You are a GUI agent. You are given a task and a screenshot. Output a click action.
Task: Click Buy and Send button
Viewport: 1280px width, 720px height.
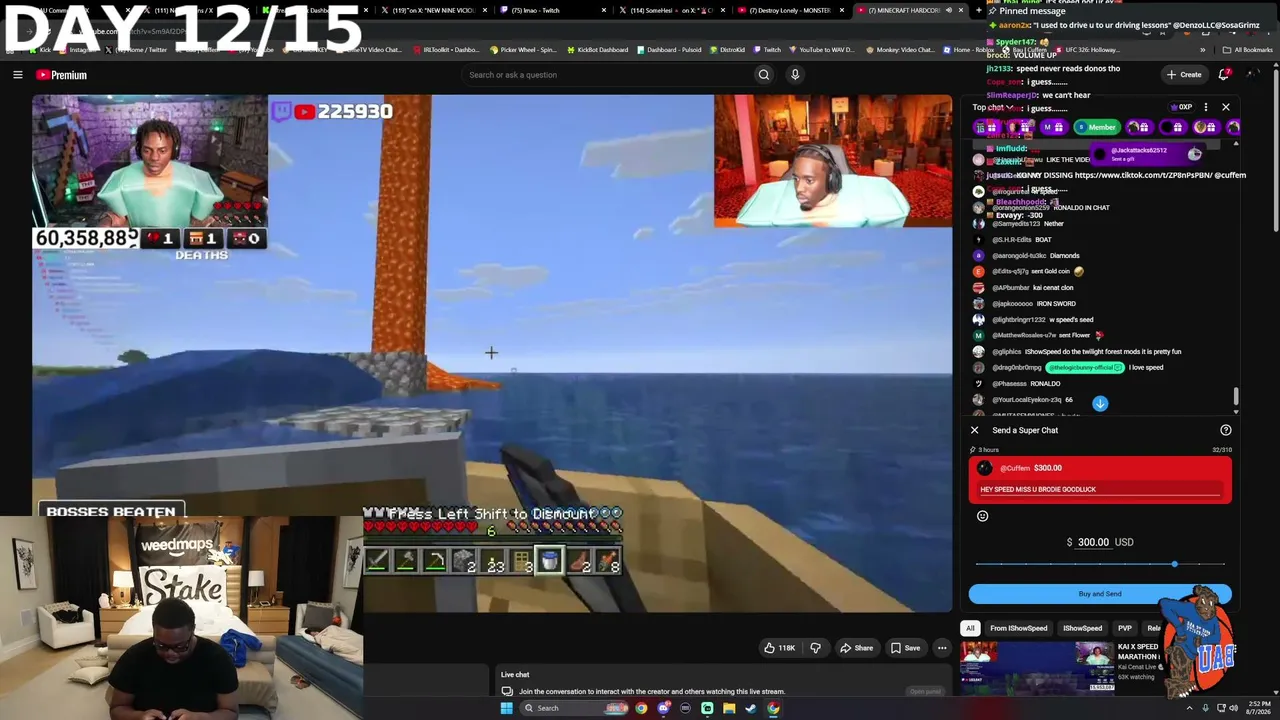(1100, 594)
